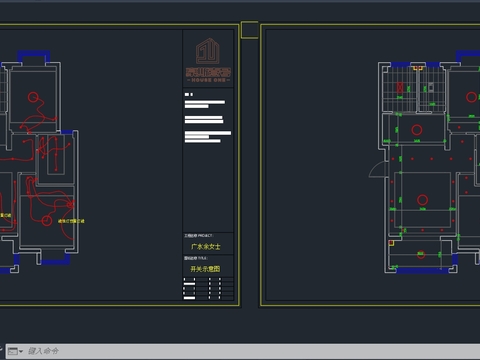Select the small red circle in right plan's bottom room

coord(421,254)
